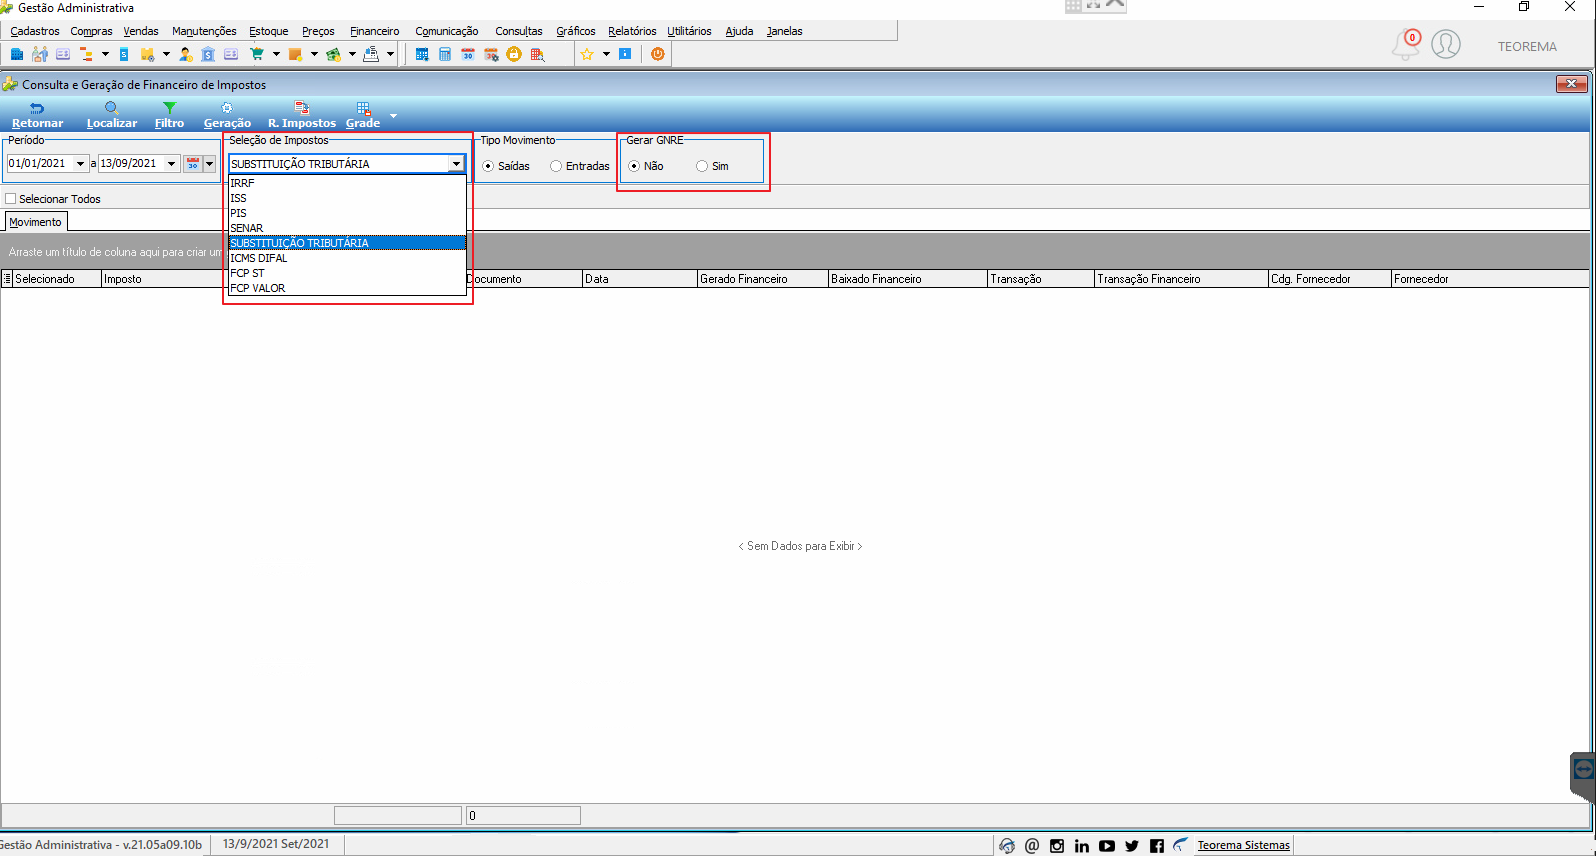Click the bank building toolbar icon

[x=208, y=54]
